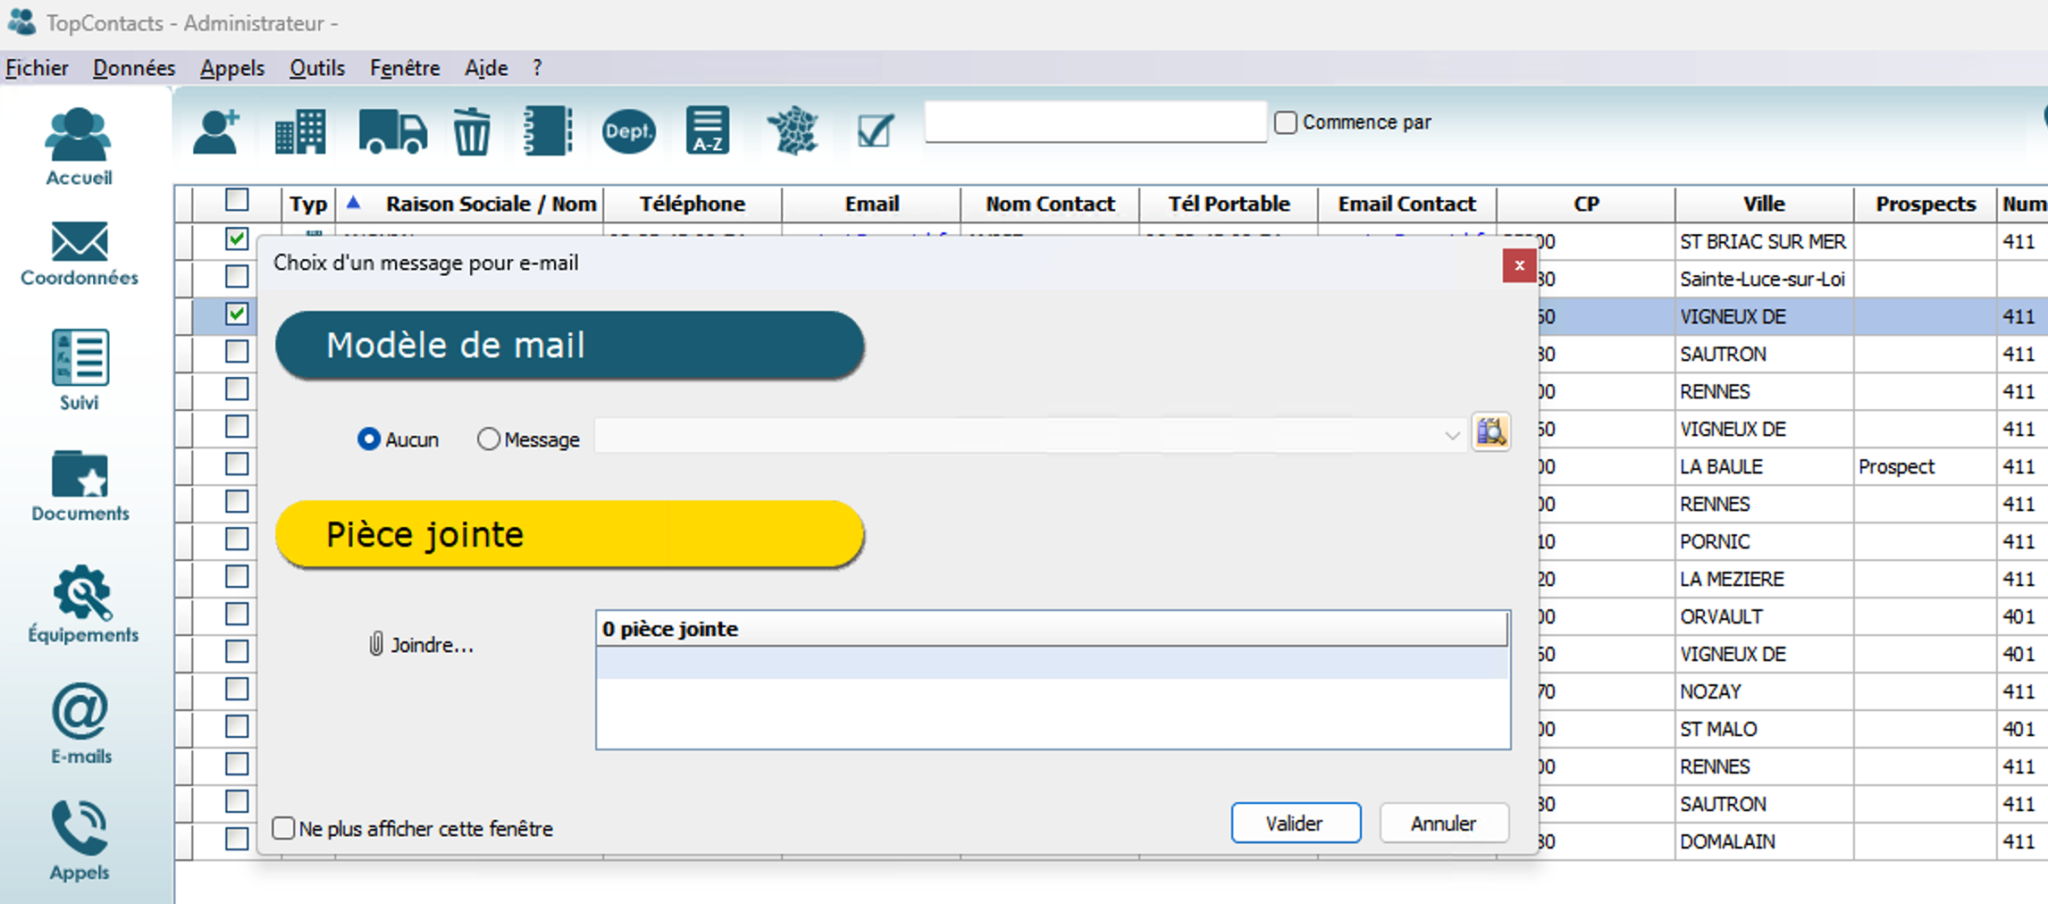This screenshot has height=904, width=2048.
Task: Sort by Raison Sociale / Nom column
Action: point(490,204)
